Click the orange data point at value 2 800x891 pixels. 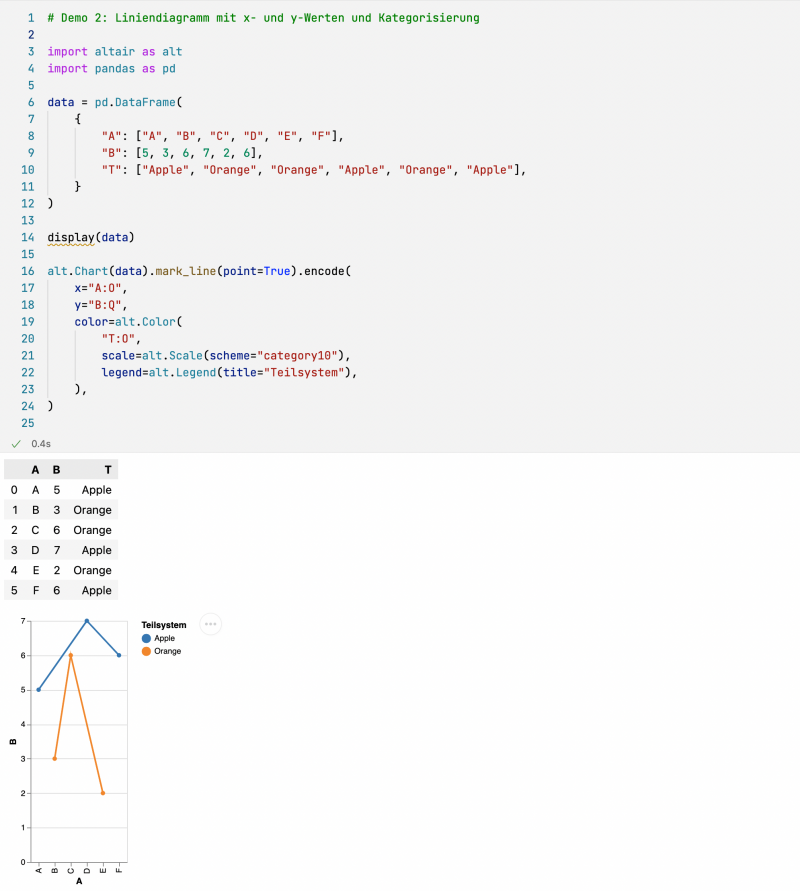click(x=102, y=793)
